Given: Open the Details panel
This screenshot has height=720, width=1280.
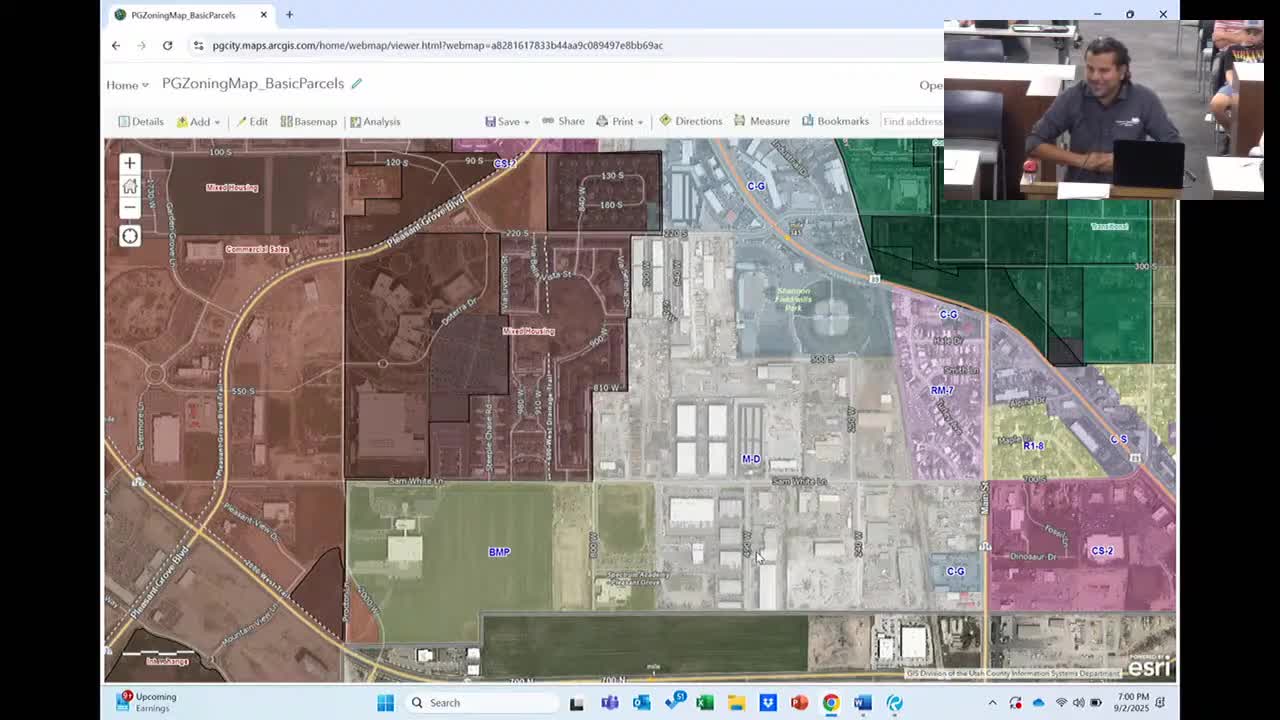Looking at the screenshot, I should (x=141, y=121).
